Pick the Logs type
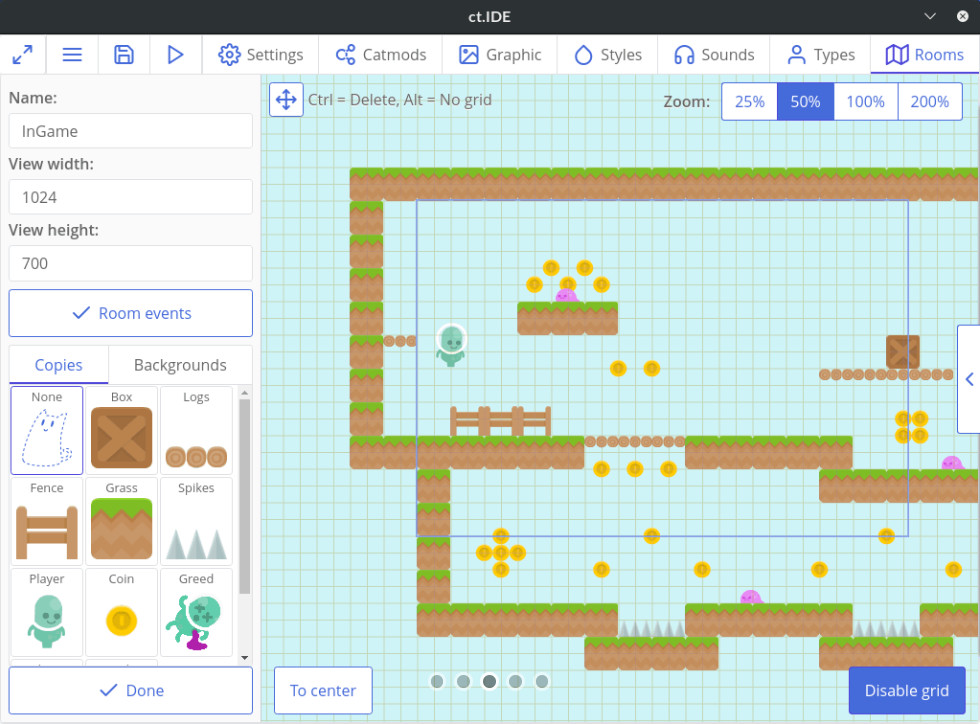 pos(196,430)
